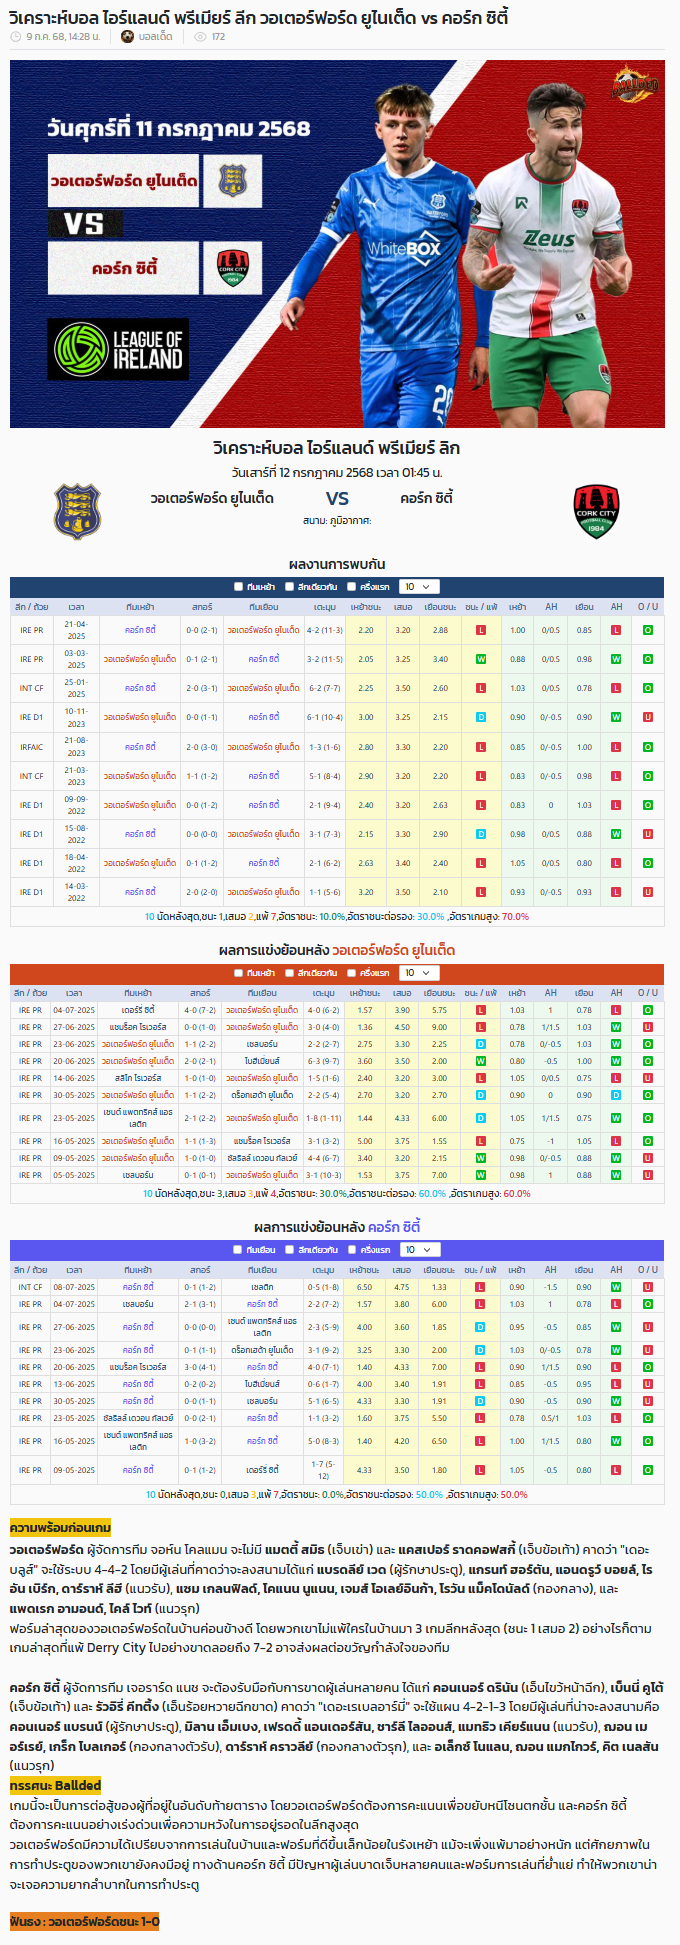Screen dimensions: 680x1945
Task: Click the clock icon beside the post date
Action: coord(16,37)
